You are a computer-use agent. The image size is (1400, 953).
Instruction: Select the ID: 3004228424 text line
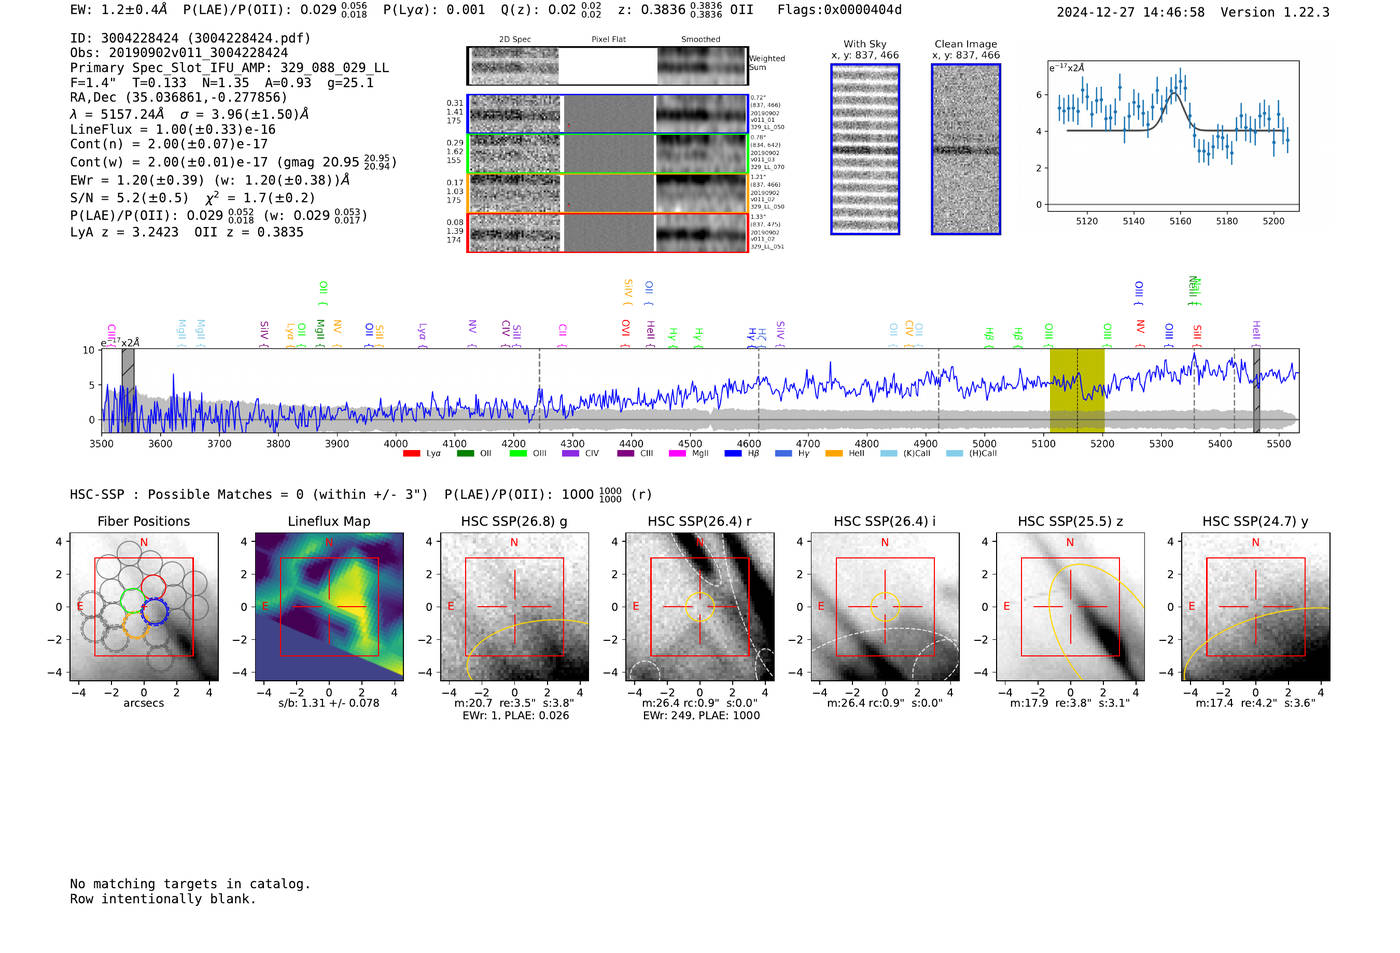pyautogui.click(x=190, y=38)
